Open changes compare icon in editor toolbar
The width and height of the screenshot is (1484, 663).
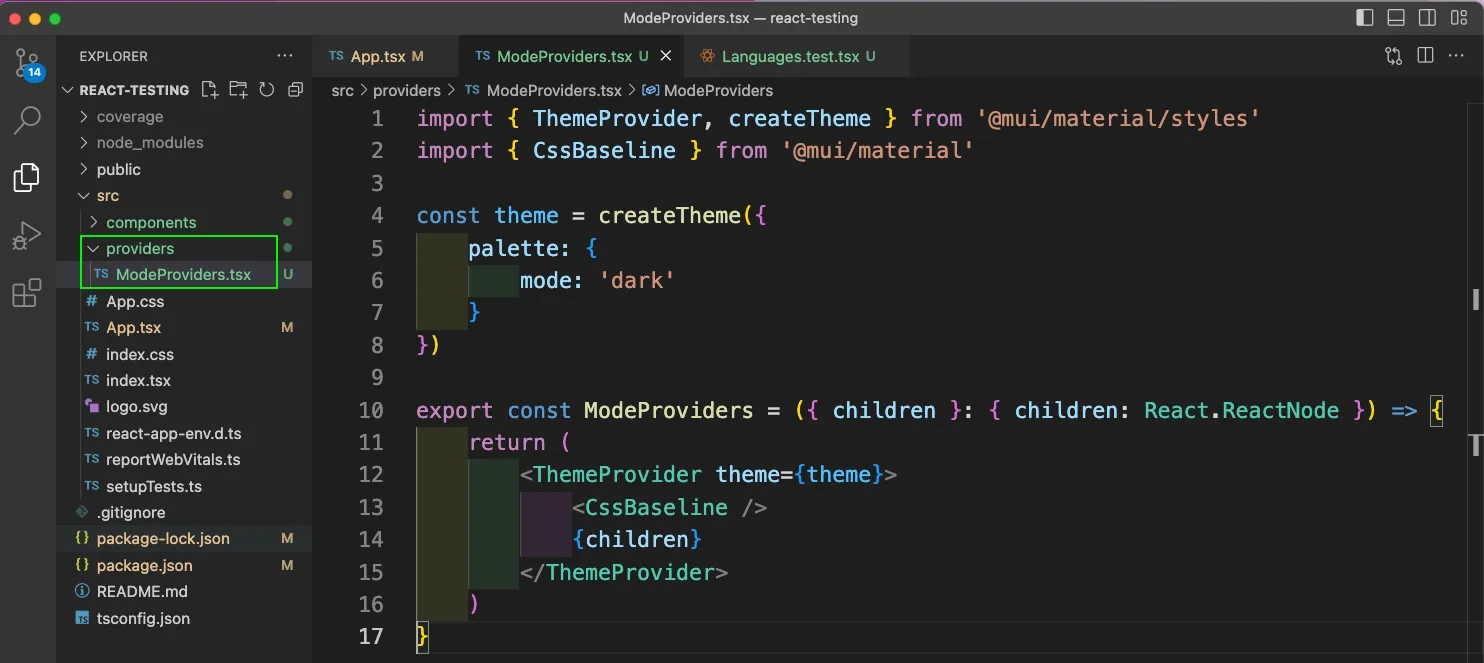1394,56
